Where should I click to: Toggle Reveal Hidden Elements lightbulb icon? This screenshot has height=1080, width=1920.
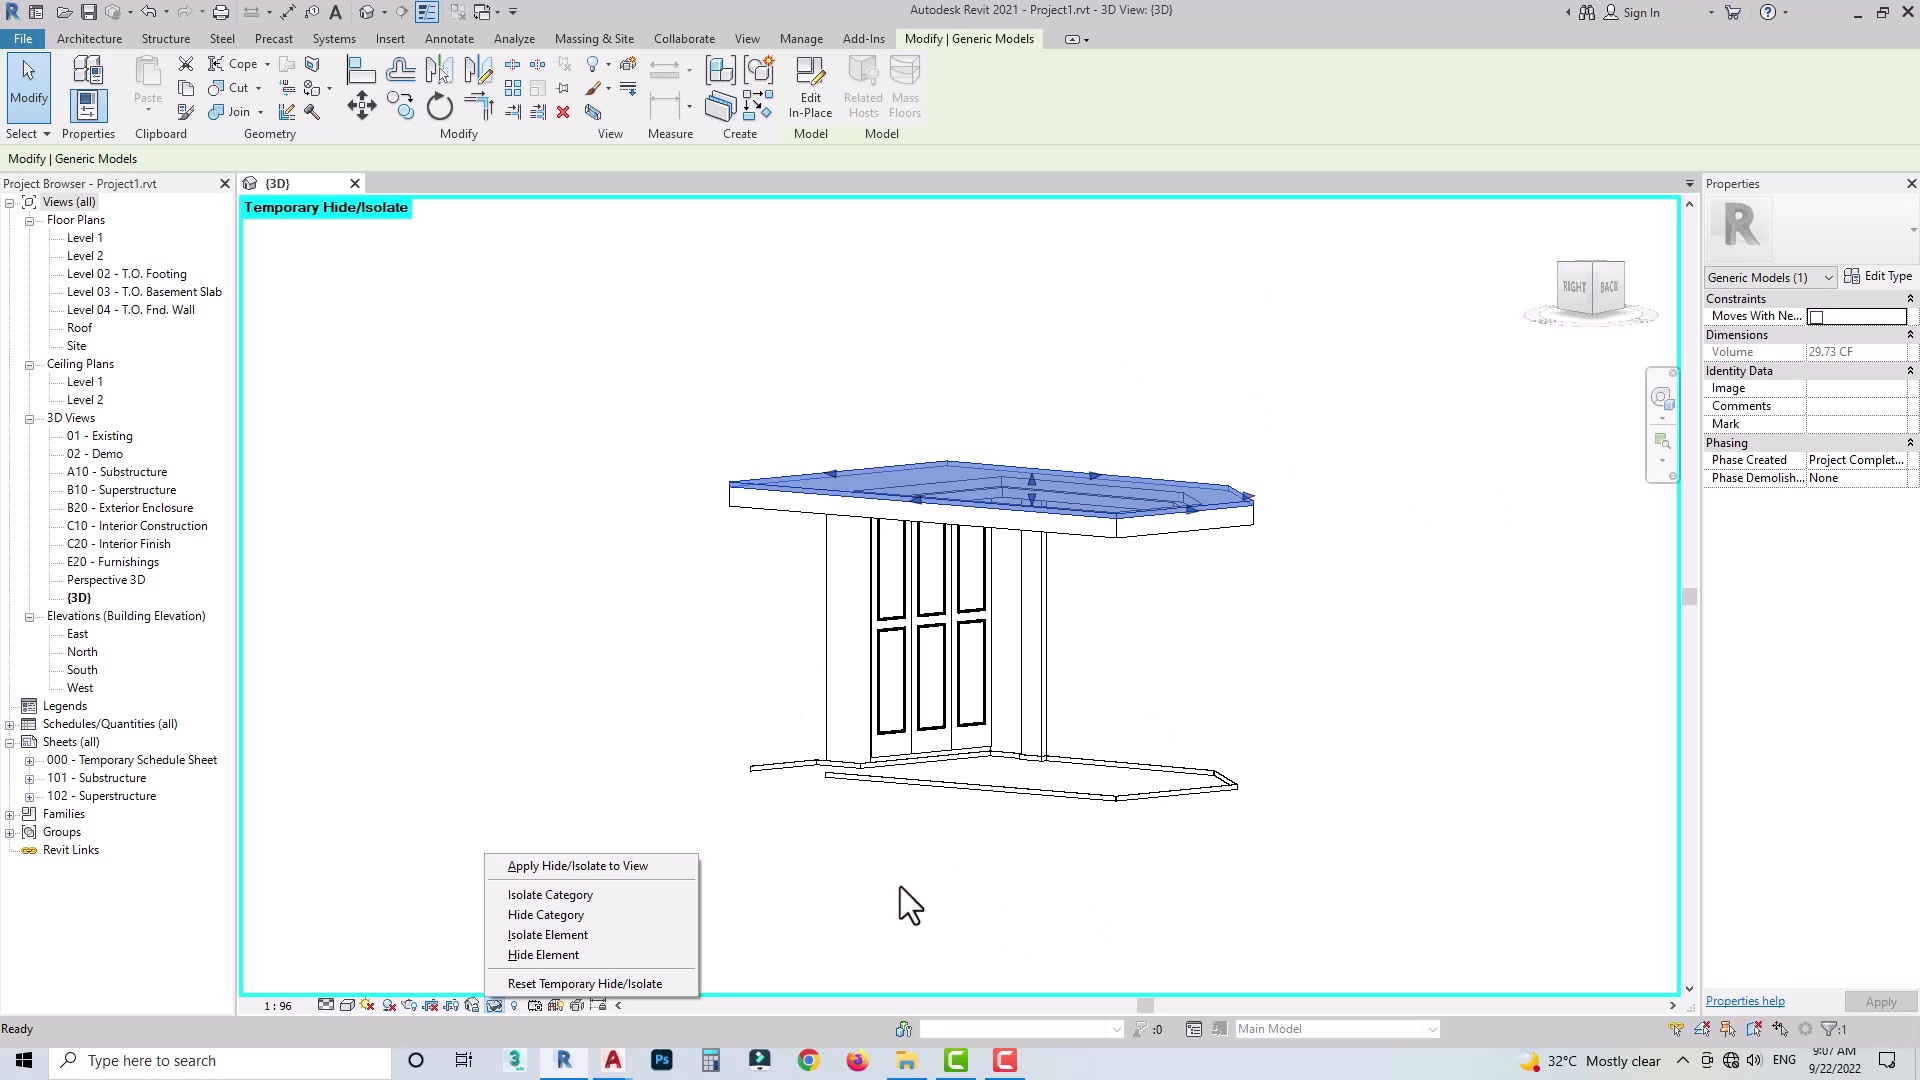514,1005
